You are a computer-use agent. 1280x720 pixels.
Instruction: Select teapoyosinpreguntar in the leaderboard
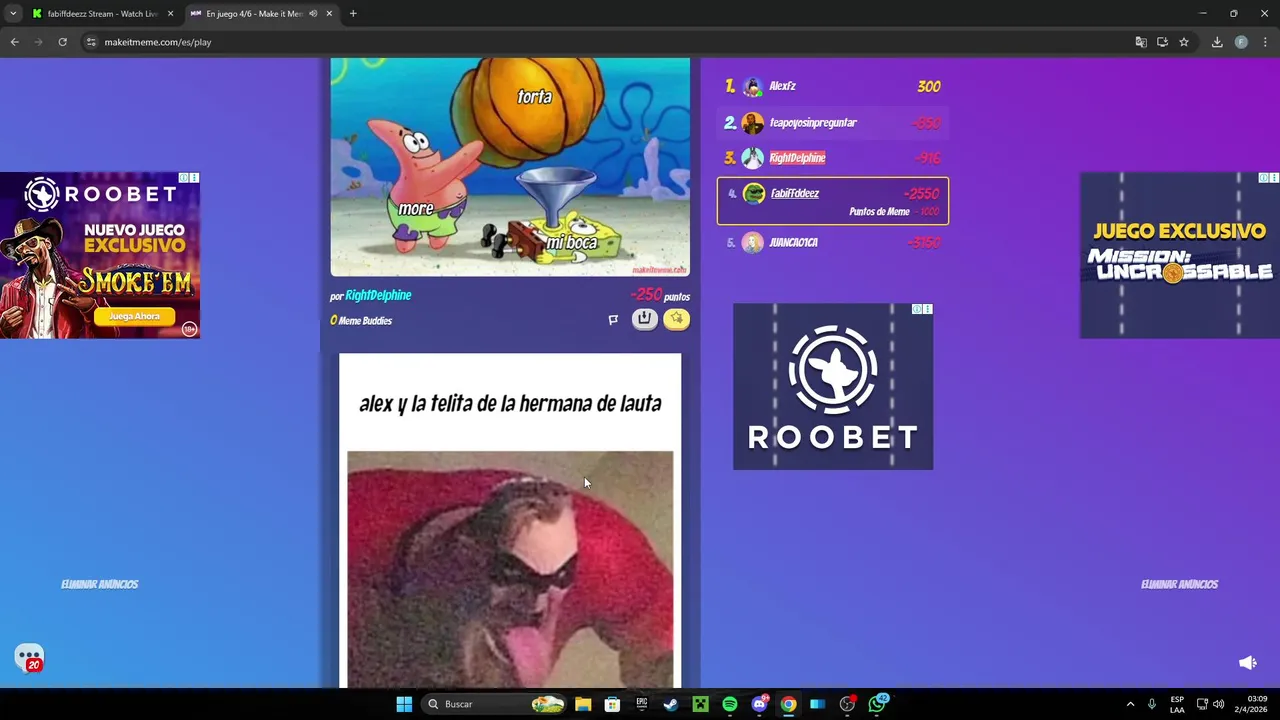[x=813, y=123]
